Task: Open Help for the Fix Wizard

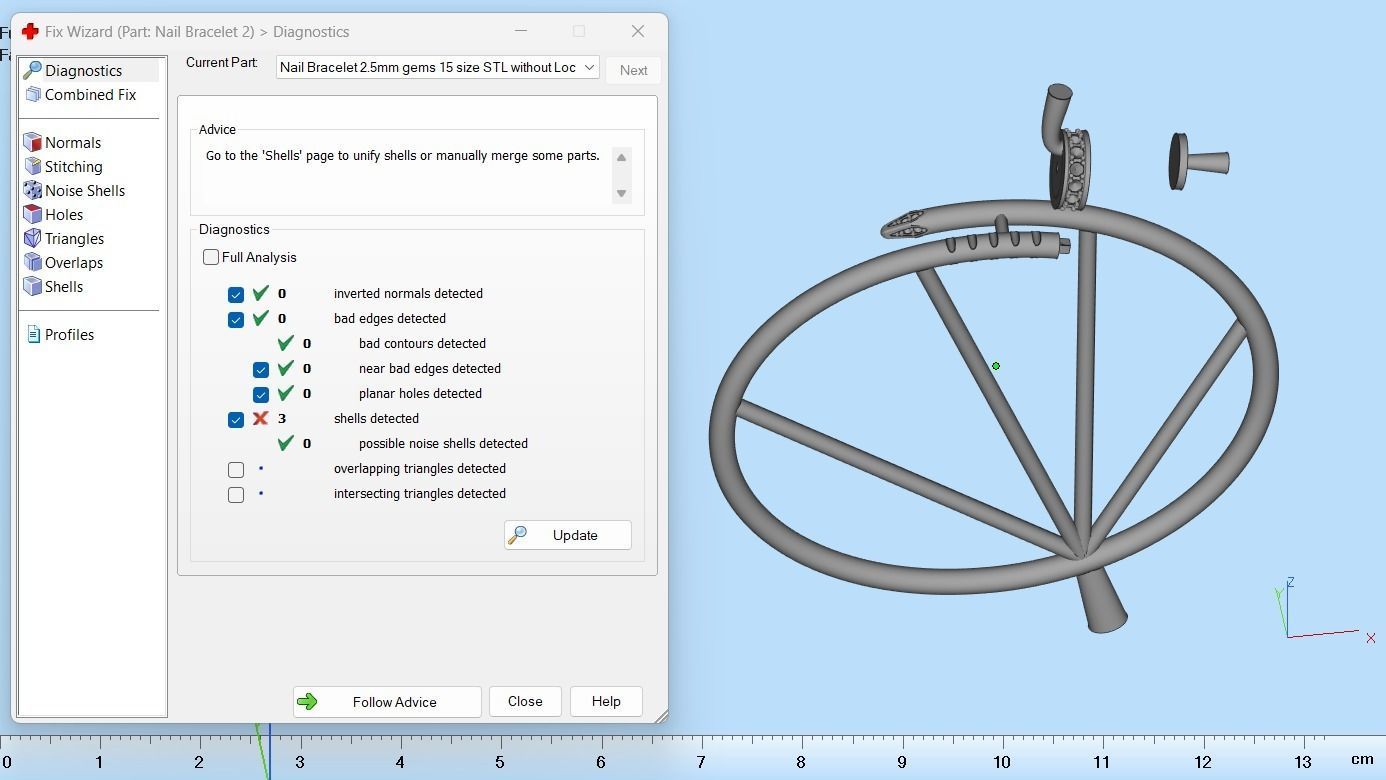Action: pos(606,702)
